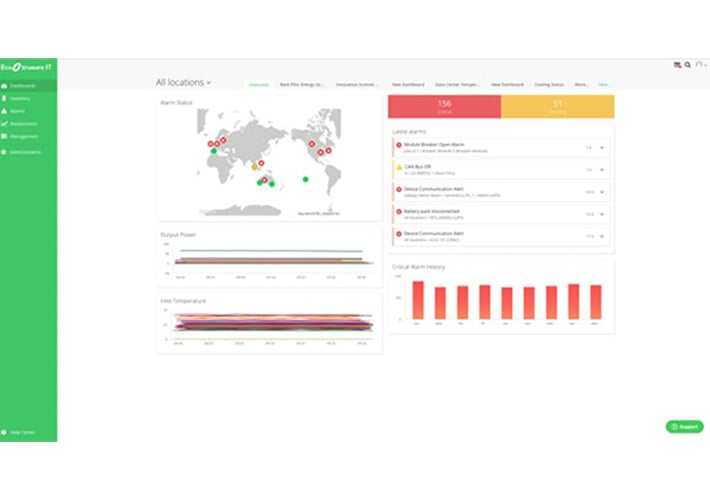The height and width of the screenshot is (500, 710).
Task: Select the CAN Bus Off alarm title
Action: 417,167
